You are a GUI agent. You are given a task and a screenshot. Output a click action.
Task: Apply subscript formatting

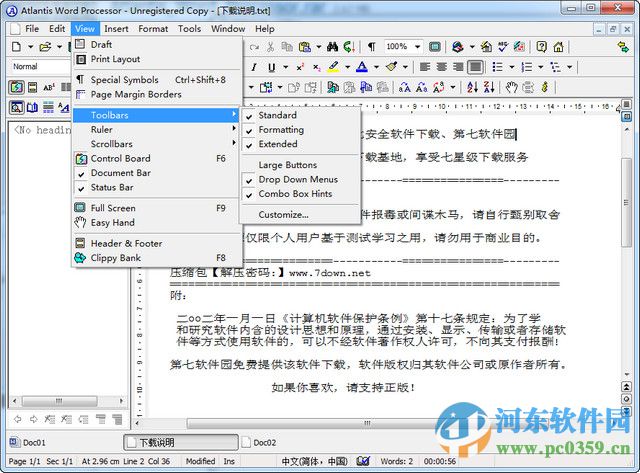point(317,67)
